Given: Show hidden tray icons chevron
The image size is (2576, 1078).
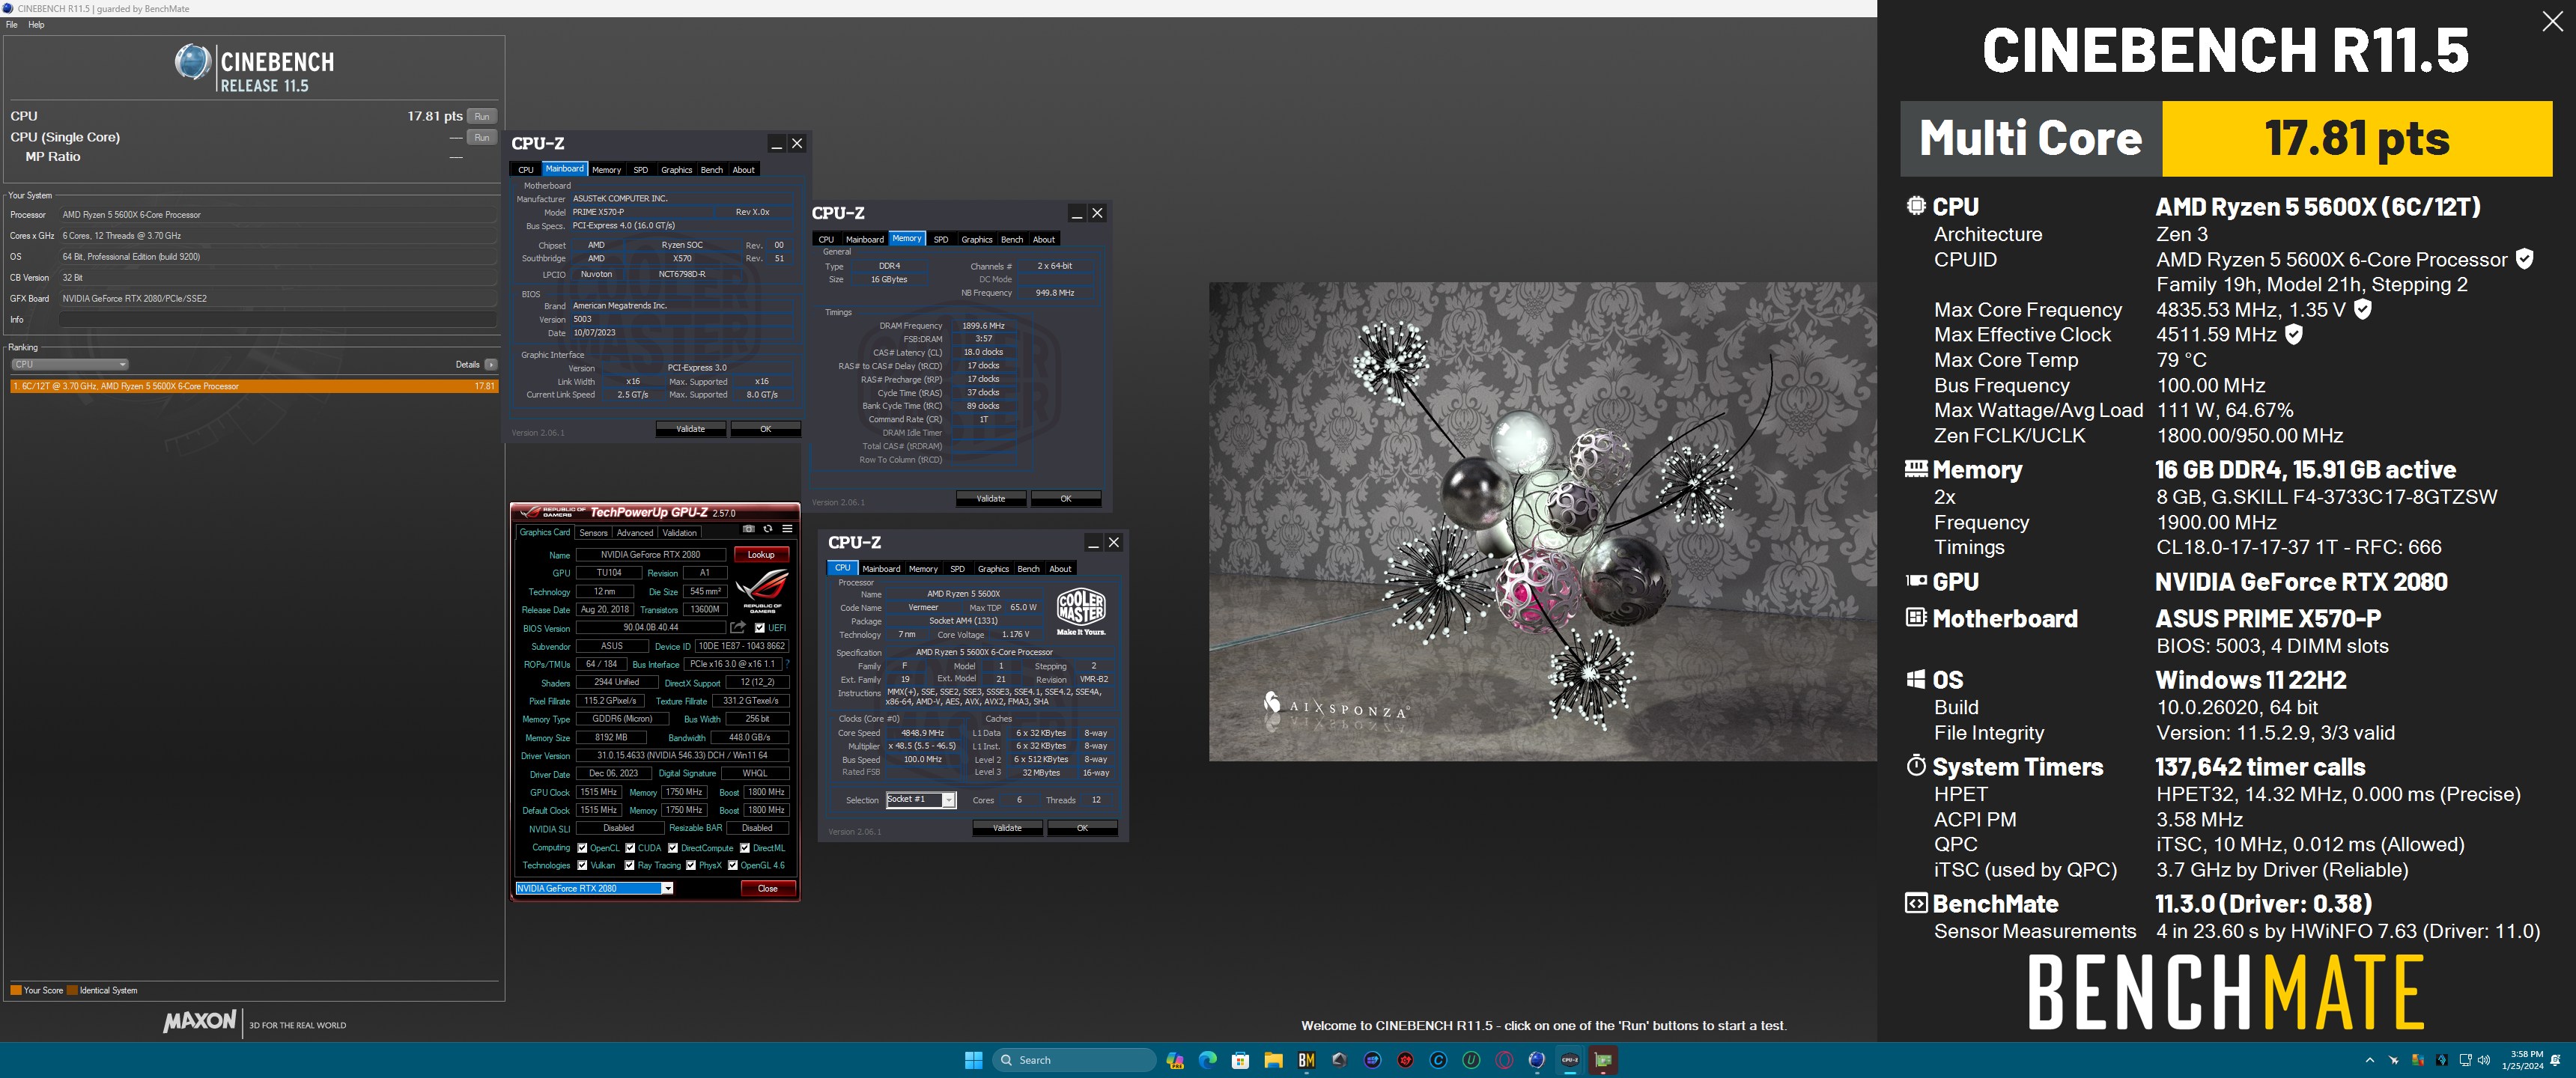Looking at the screenshot, I should click(2369, 1060).
